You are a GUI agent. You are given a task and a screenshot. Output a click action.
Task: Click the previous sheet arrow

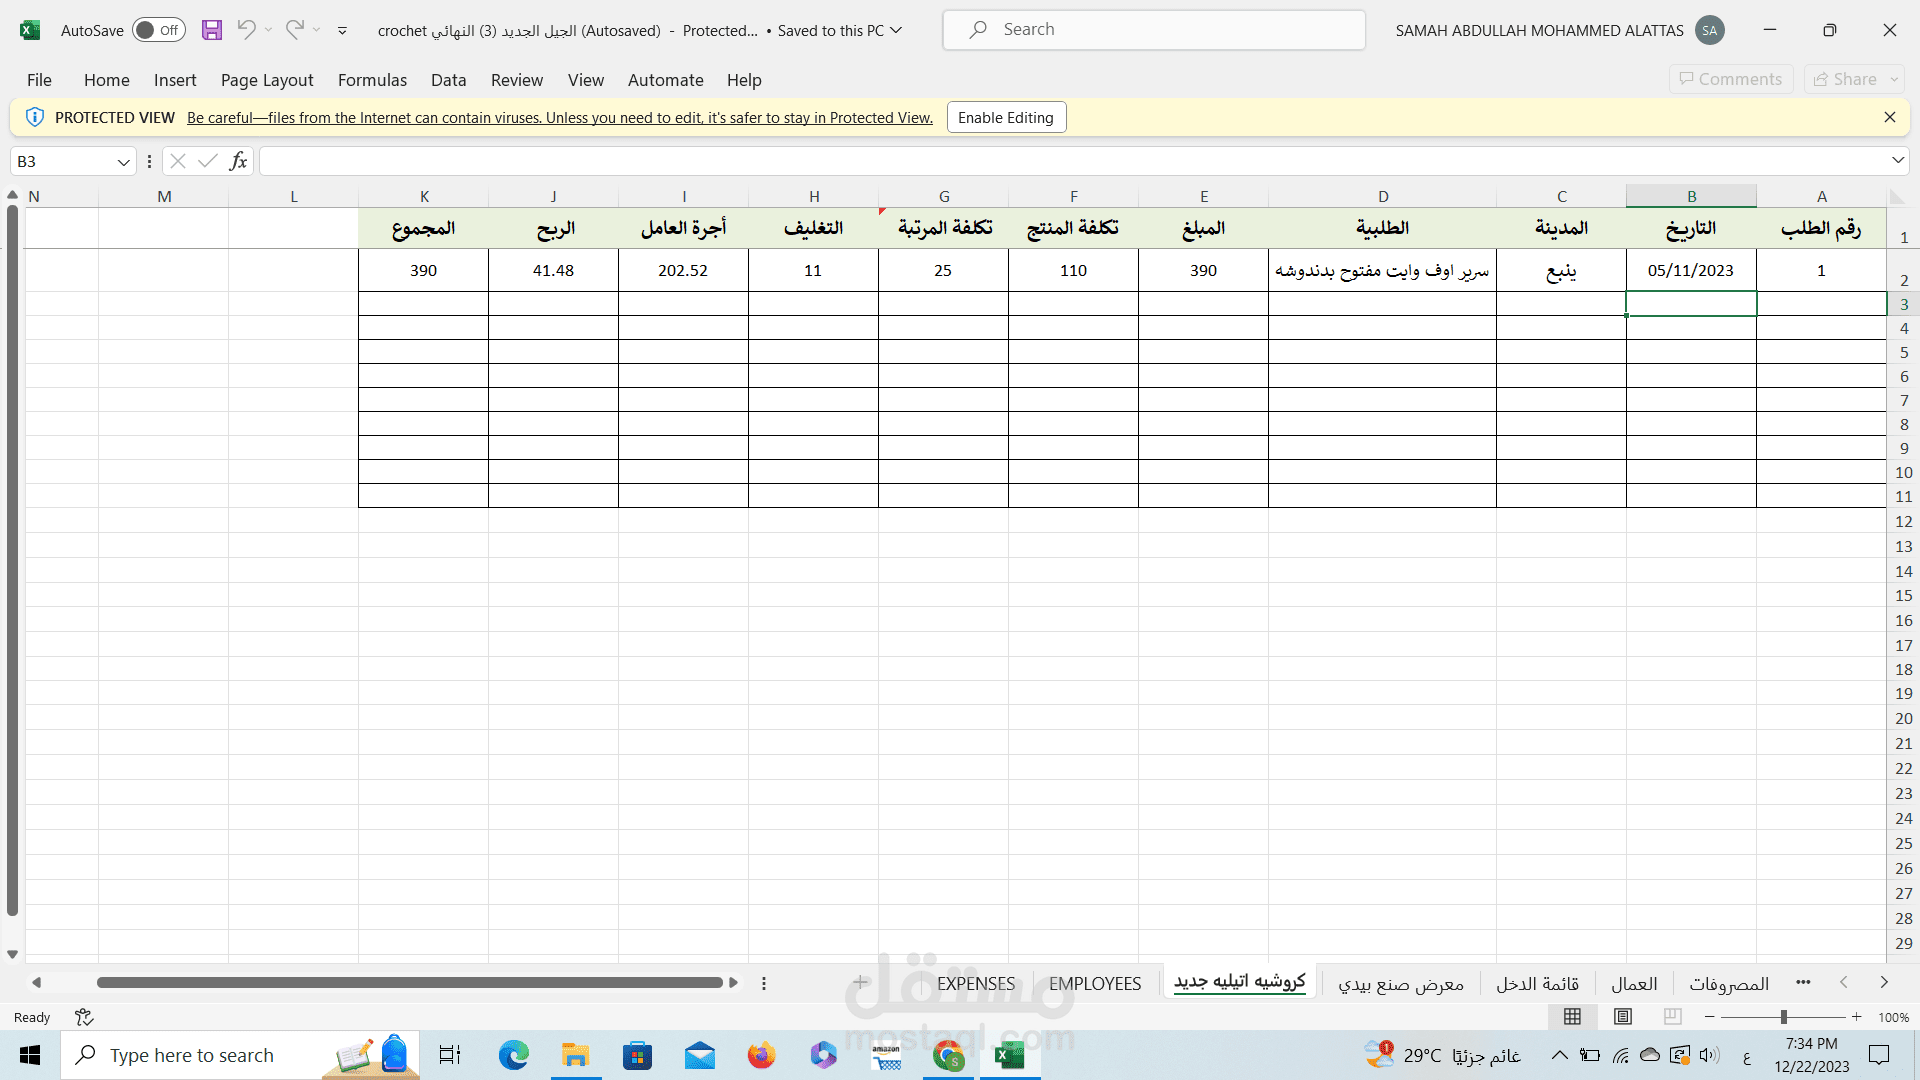coord(1844,983)
